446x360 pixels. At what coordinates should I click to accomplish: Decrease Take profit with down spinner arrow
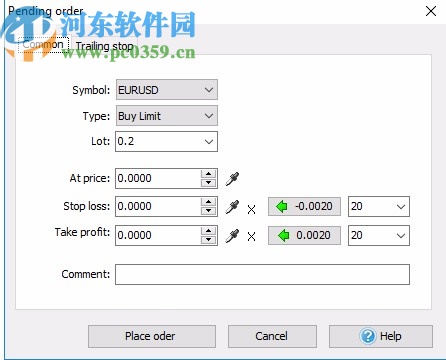click(x=209, y=240)
